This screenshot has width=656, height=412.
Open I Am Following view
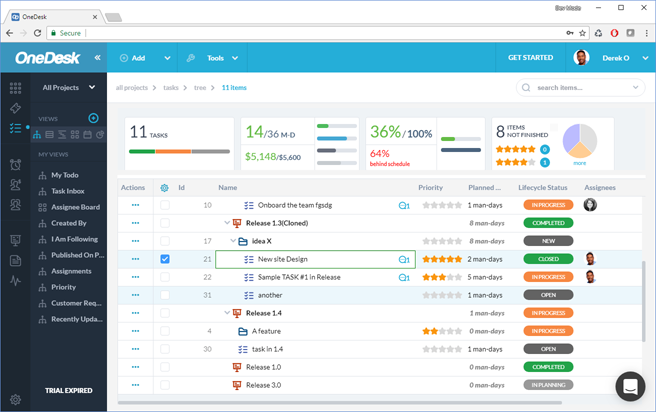pos(74,239)
